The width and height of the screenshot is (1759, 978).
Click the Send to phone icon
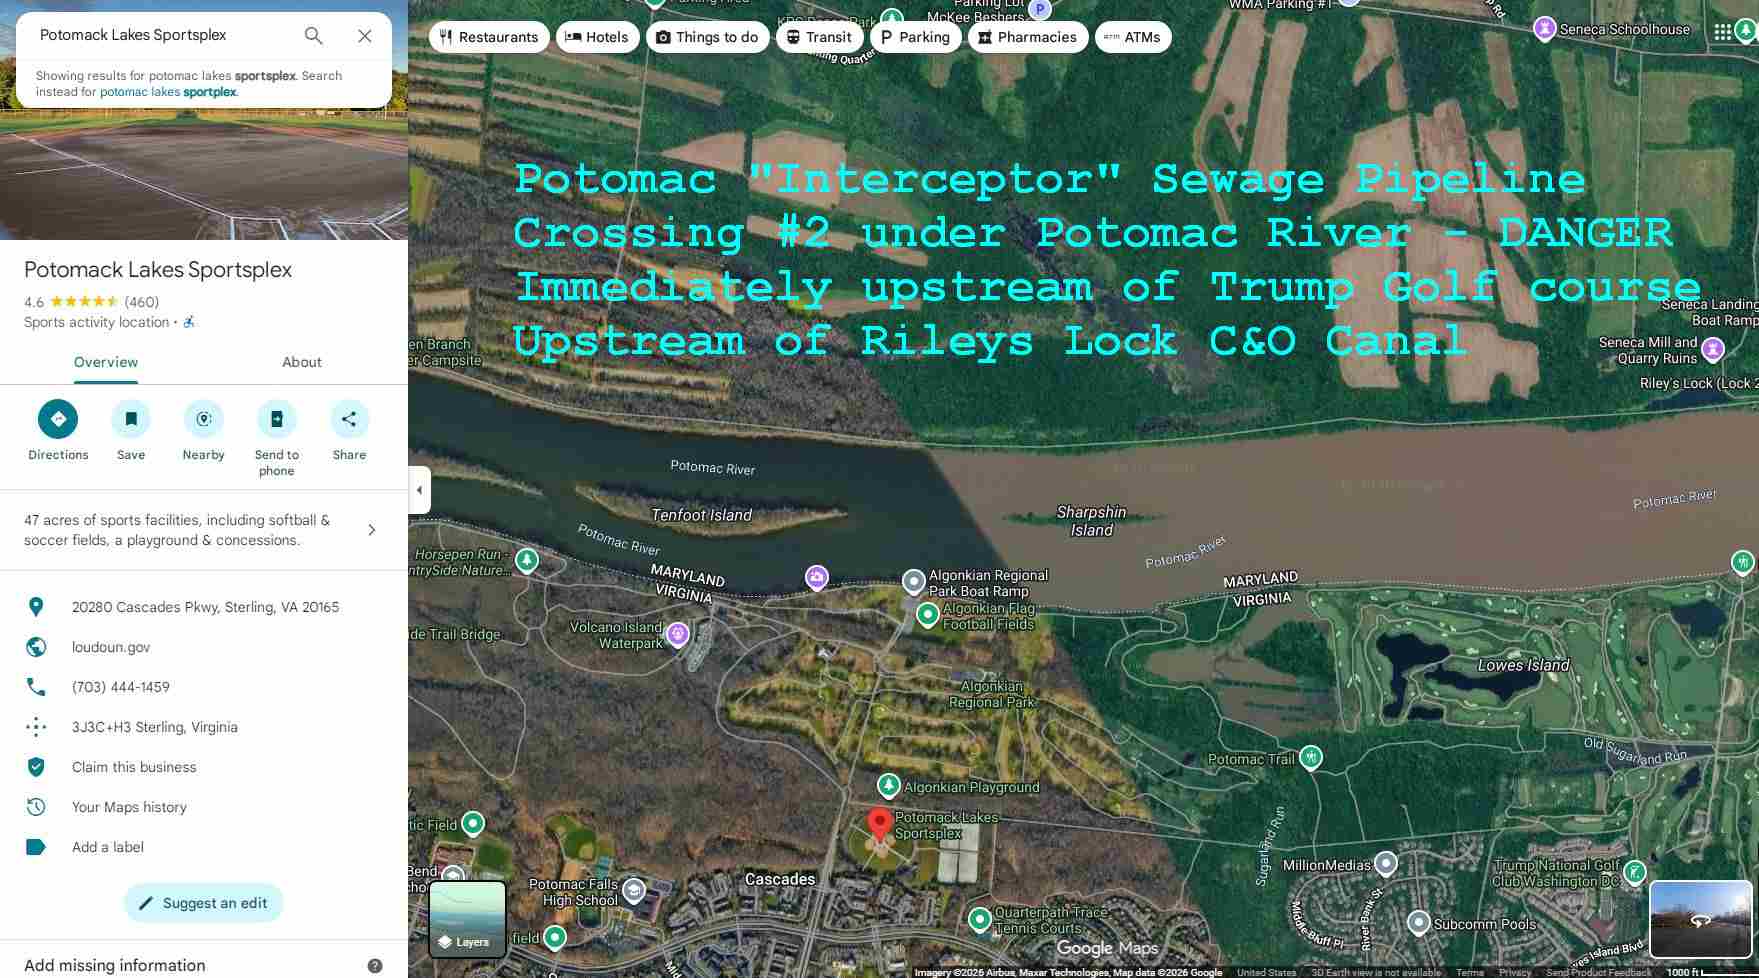coord(277,419)
